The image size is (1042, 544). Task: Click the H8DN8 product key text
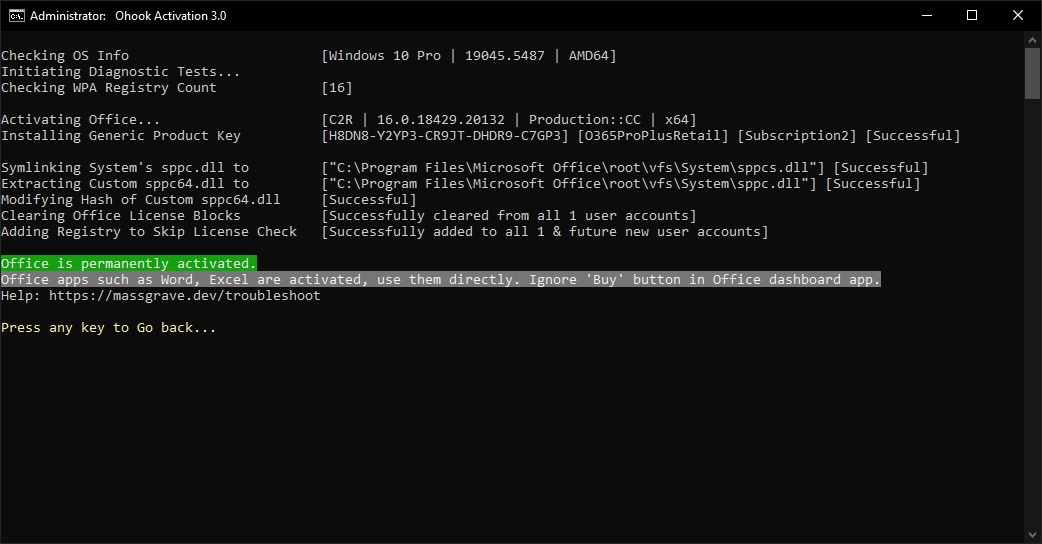point(445,136)
